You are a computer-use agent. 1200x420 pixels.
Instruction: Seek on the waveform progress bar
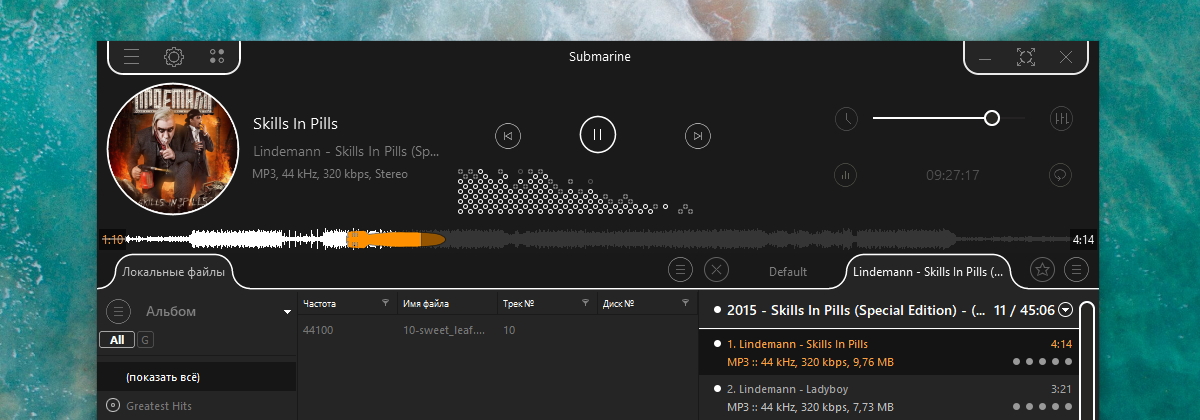pos(598,239)
